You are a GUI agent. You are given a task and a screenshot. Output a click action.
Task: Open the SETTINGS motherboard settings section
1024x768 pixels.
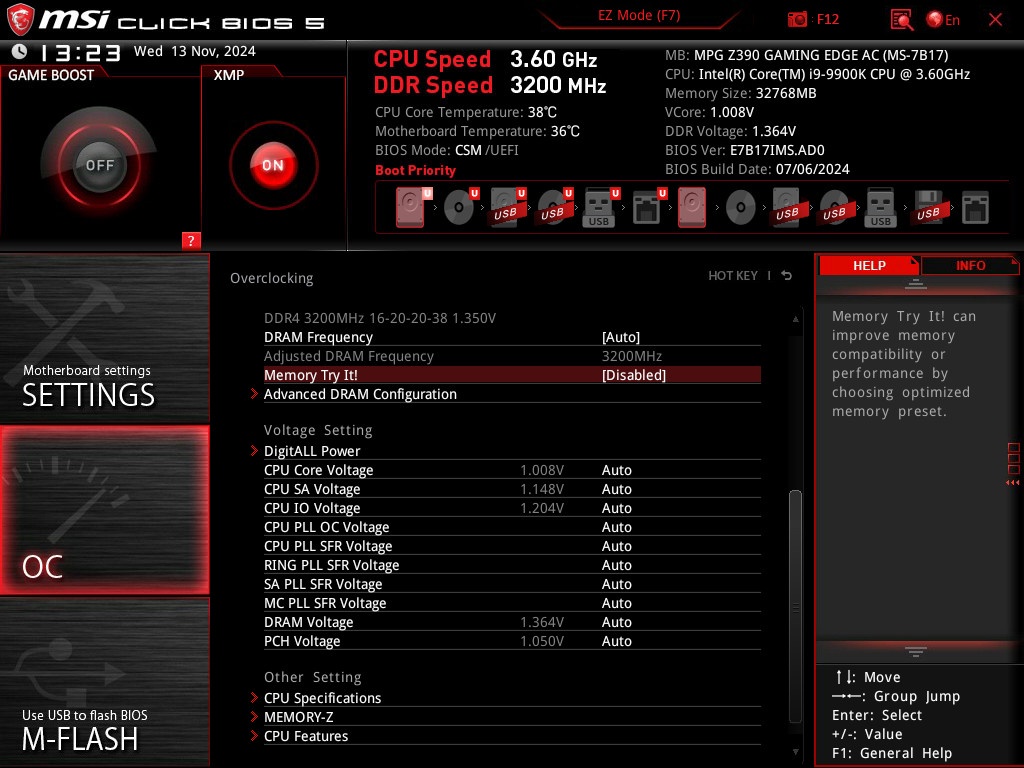[x=104, y=338]
